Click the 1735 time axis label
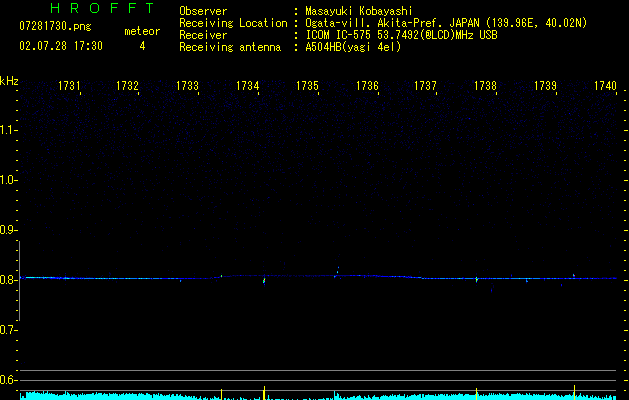Viewport: 629px width, 400px height. [307, 86]
